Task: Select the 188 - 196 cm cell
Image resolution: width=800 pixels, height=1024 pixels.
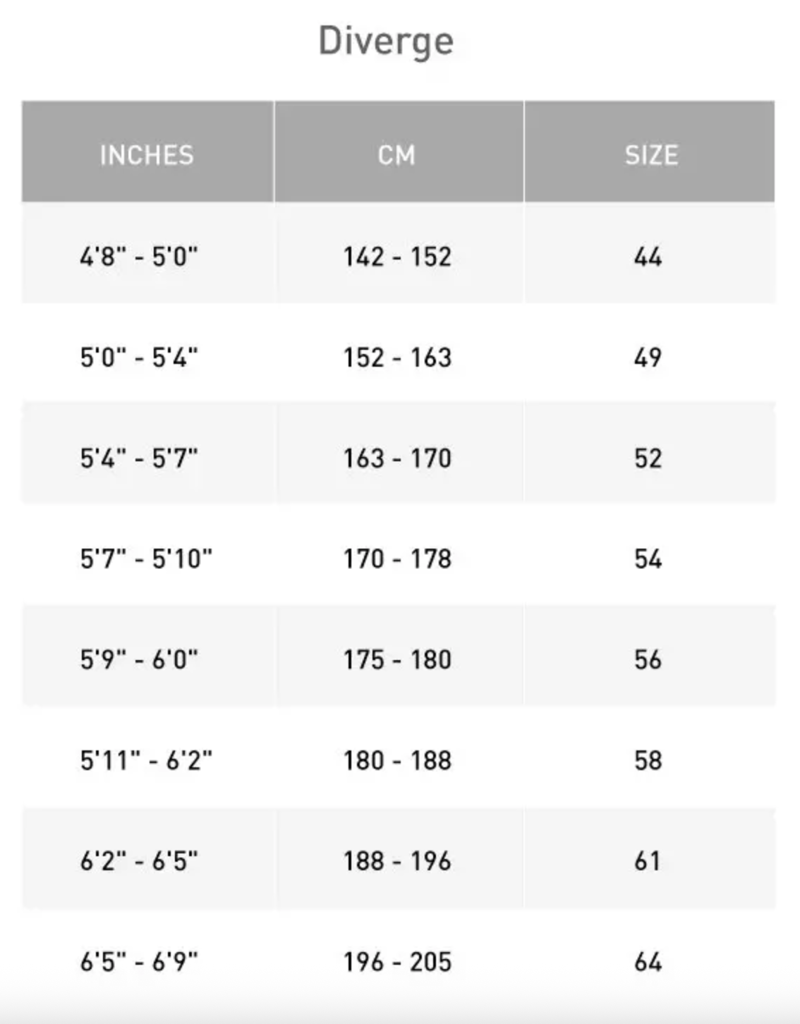Action: [397, 861]
